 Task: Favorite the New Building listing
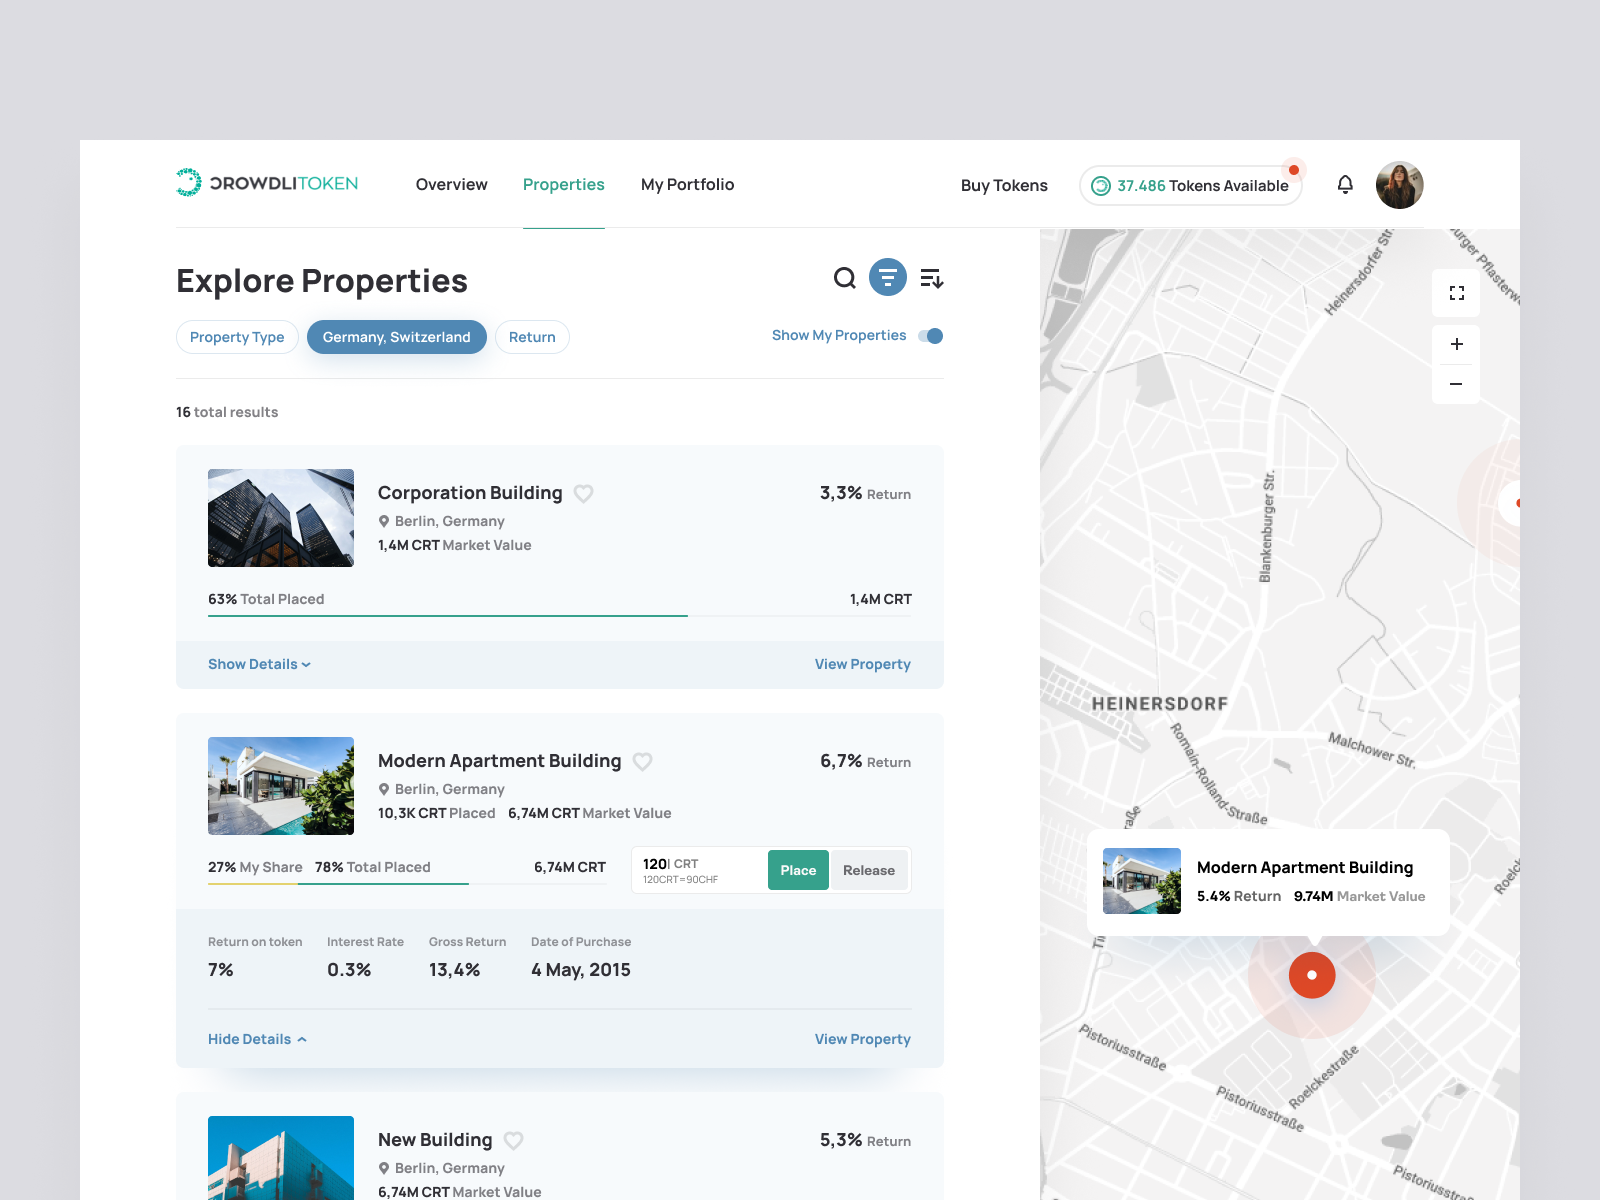pos(514,1140)
